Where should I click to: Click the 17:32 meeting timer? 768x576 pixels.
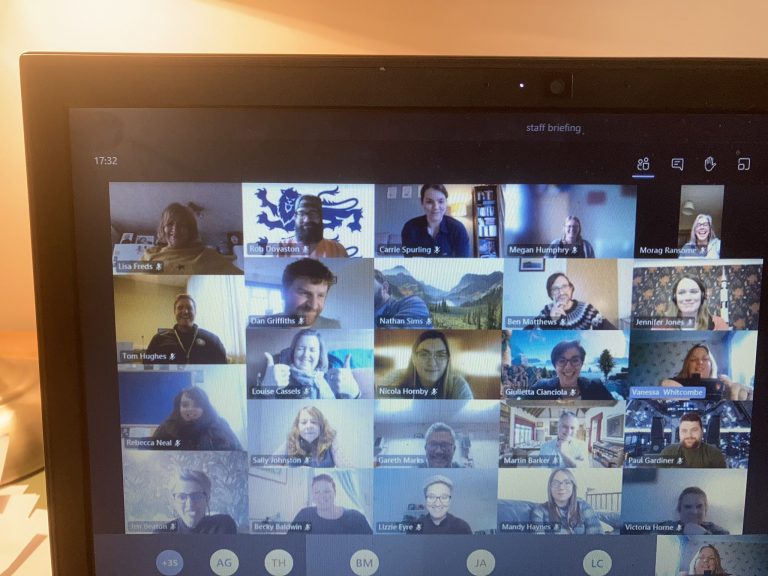click(105, 161)
